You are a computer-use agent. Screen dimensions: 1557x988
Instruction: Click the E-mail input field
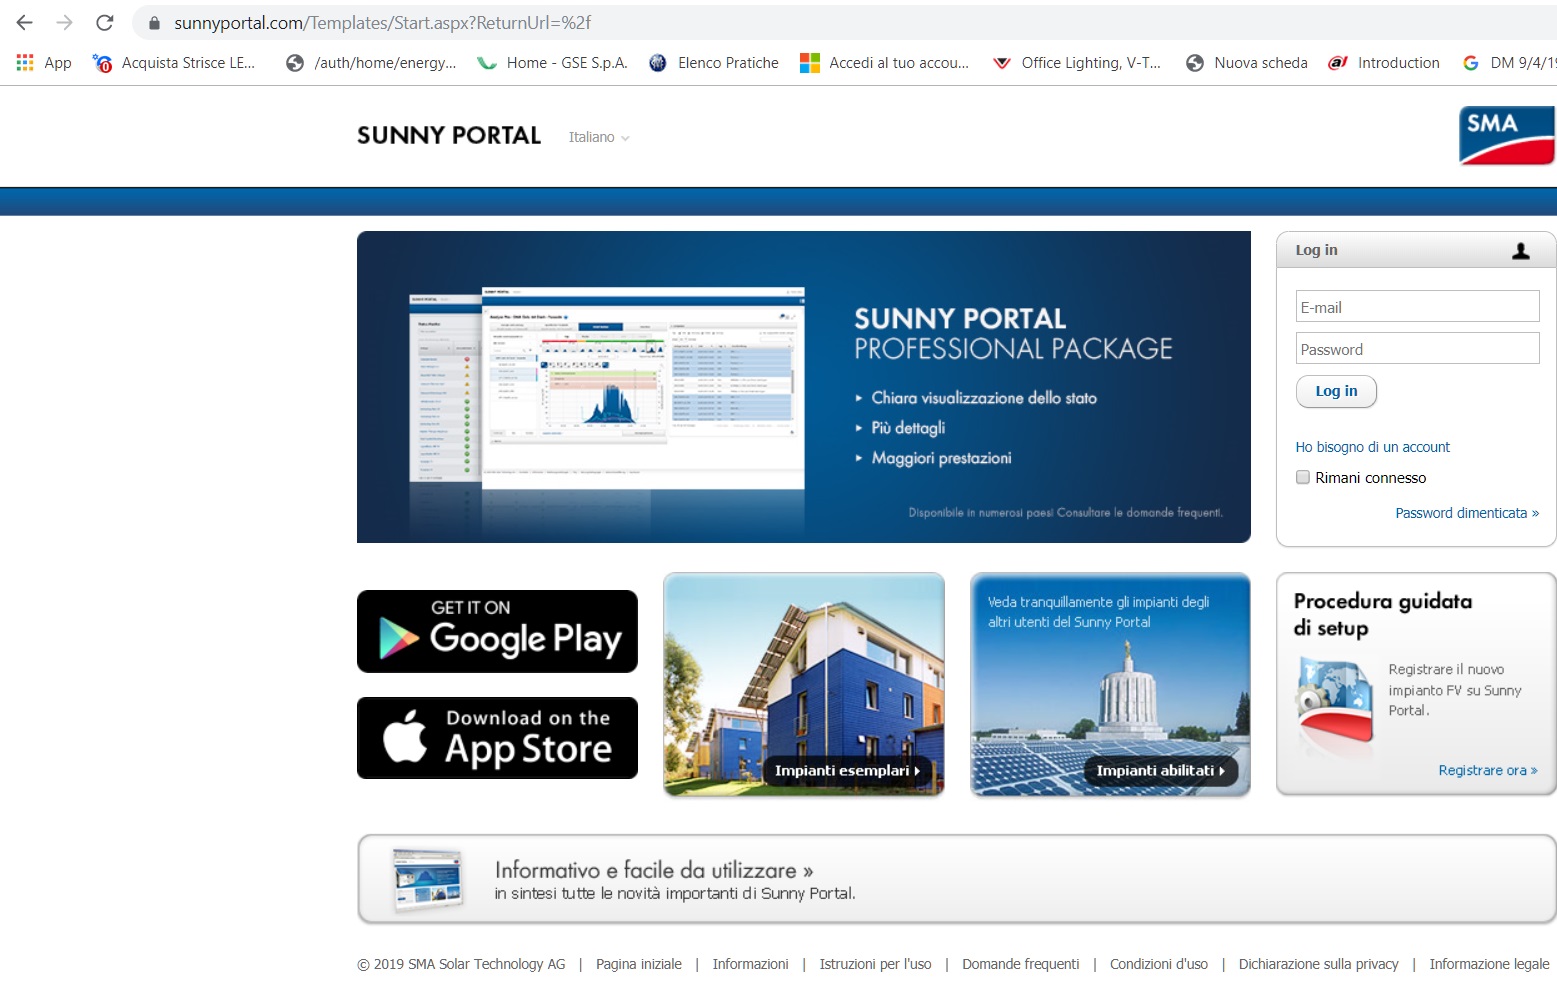coord(1417,306)
